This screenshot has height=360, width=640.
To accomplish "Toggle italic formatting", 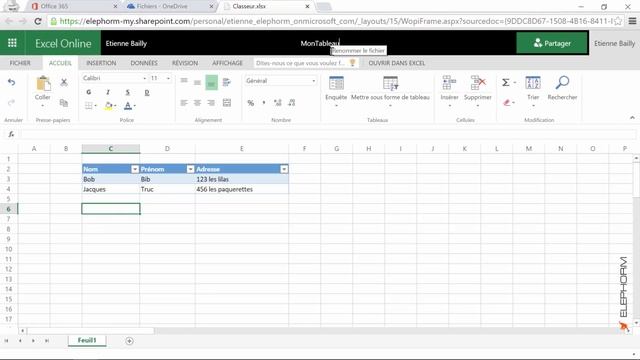I will [x=108, y=92].
